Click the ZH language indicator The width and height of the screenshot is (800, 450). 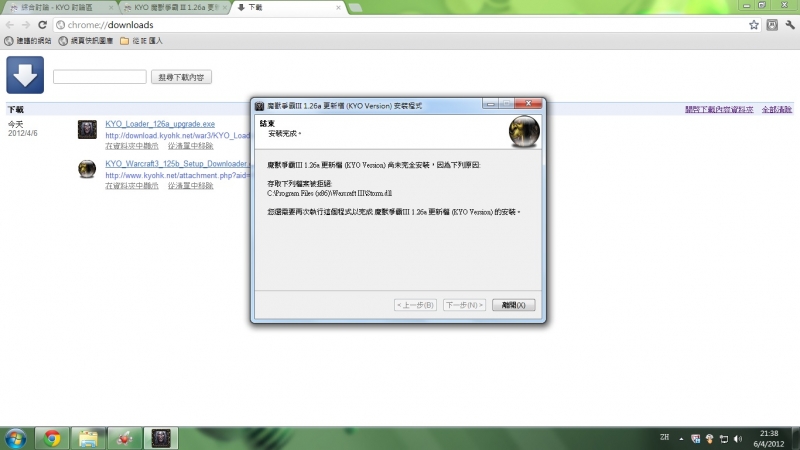[x=664, y=437]
